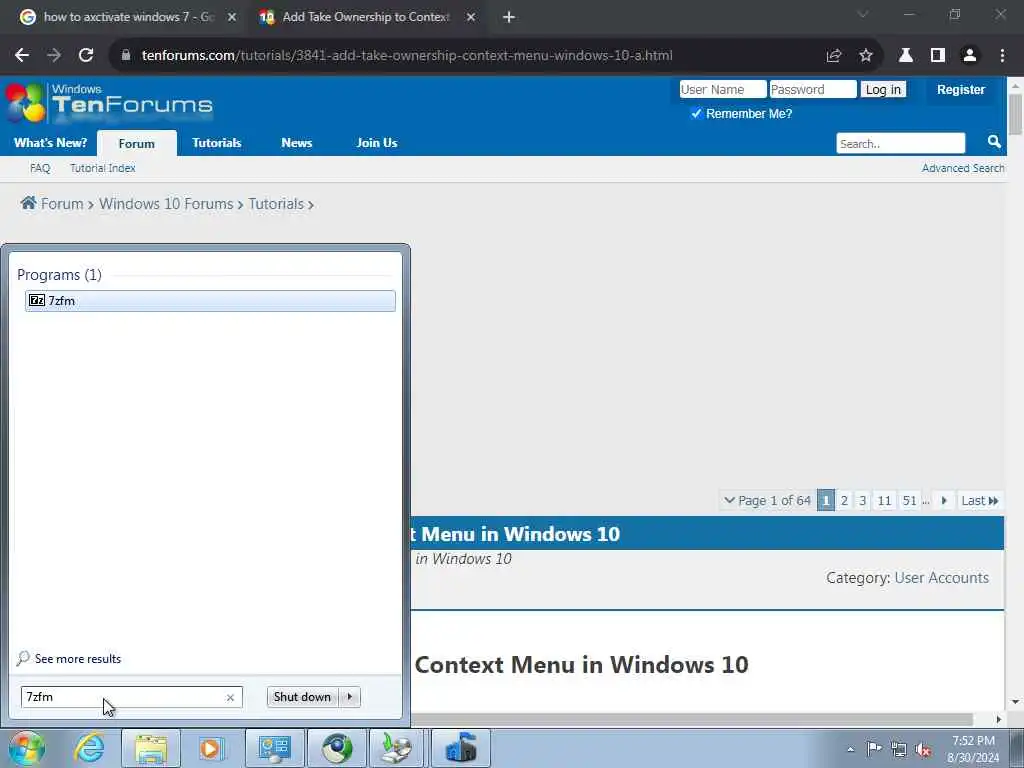Open the Tutorials nav item
Image resolution: width=1024 pixels, height=768 pixels.
[x=217, y=142]
